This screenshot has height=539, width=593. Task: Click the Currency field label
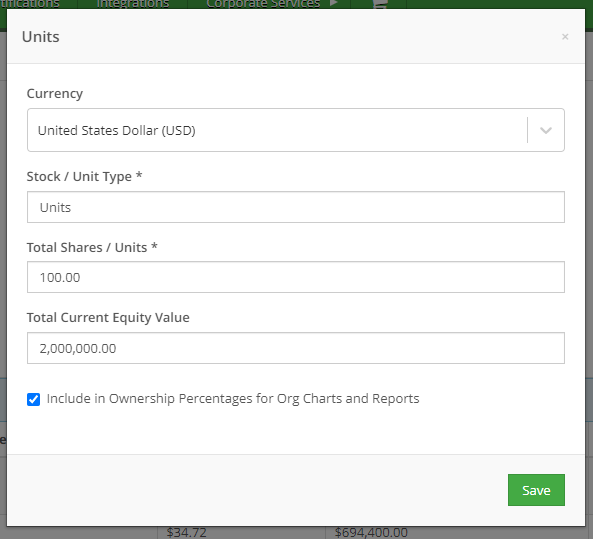click(54, 93)
